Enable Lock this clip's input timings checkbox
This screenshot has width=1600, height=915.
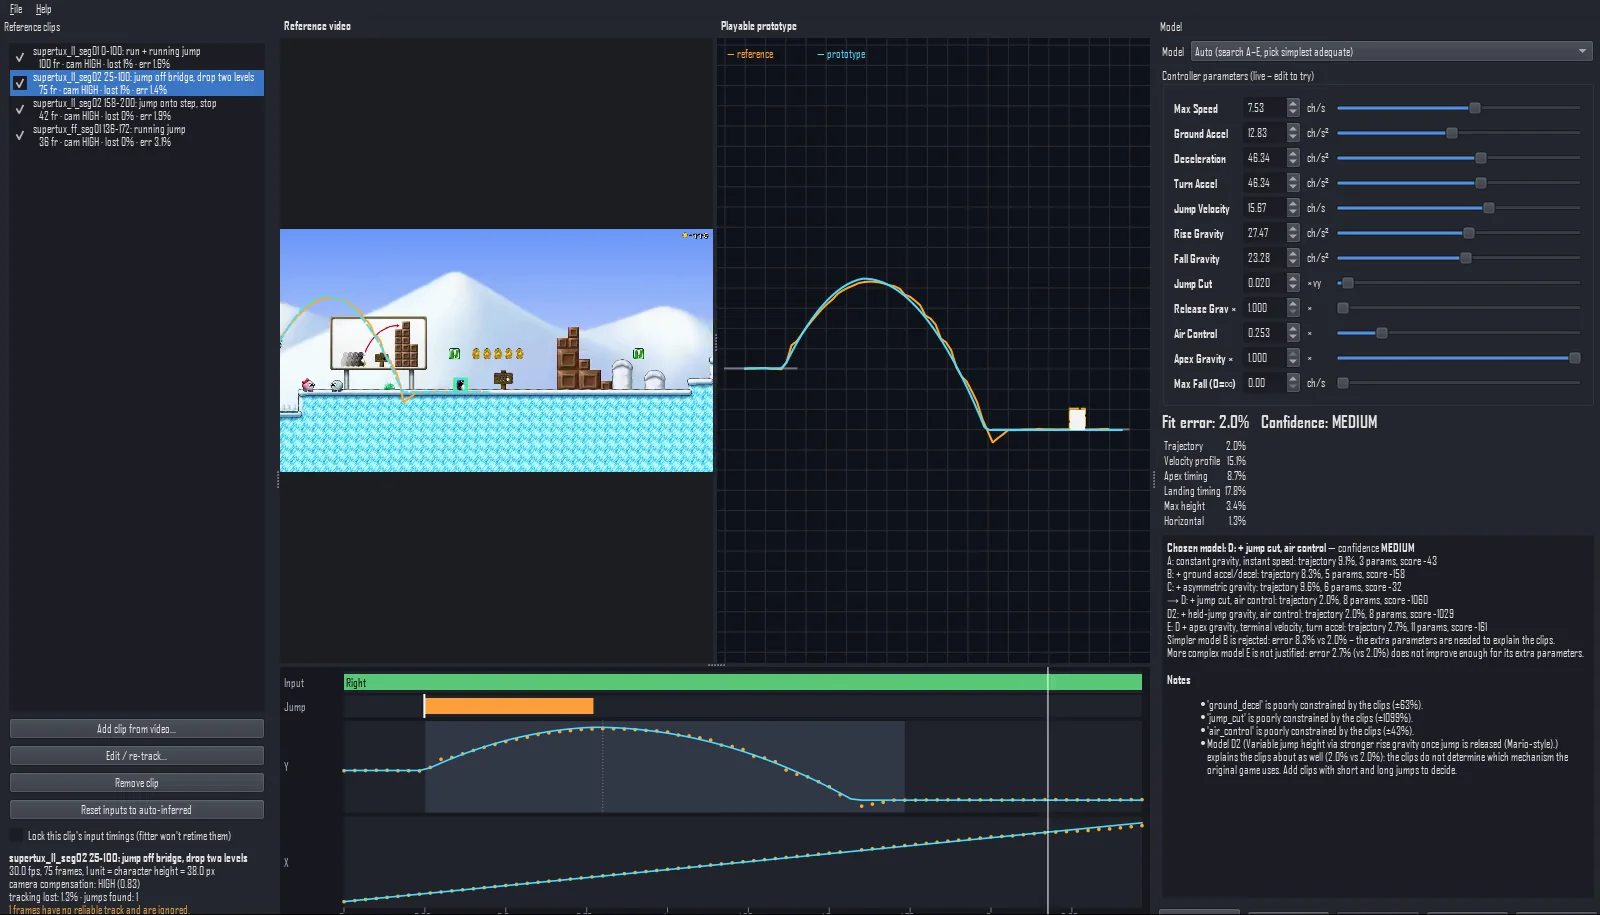coord(16,836)
